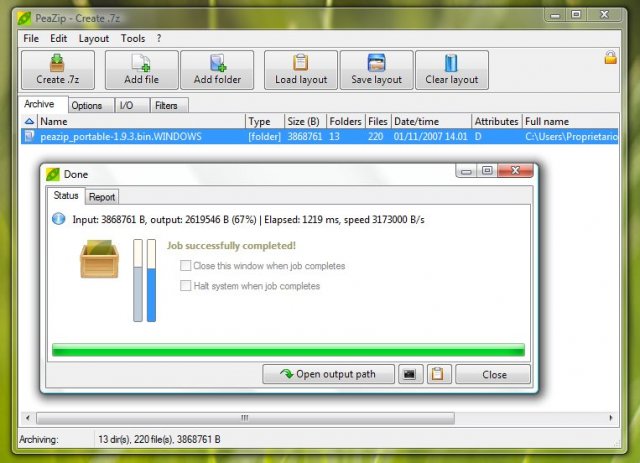The height and width of the screenshot is (463, 640).
Task: Sort by the Full name column header
Action: 571,121
